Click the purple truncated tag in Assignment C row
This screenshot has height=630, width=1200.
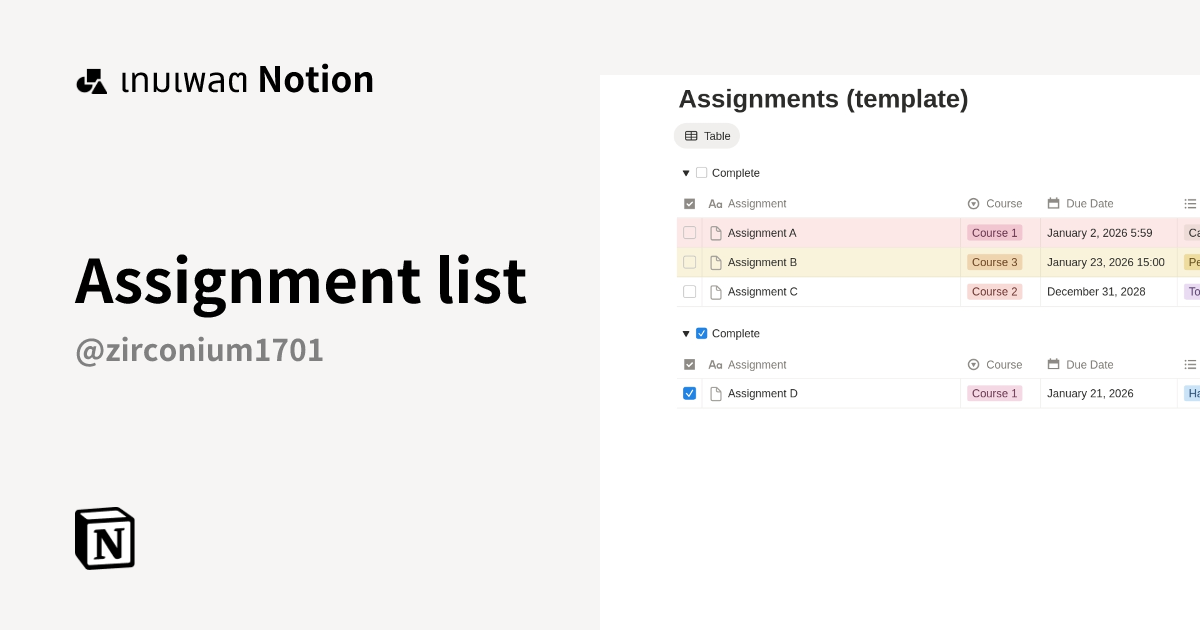(1192, 292)
